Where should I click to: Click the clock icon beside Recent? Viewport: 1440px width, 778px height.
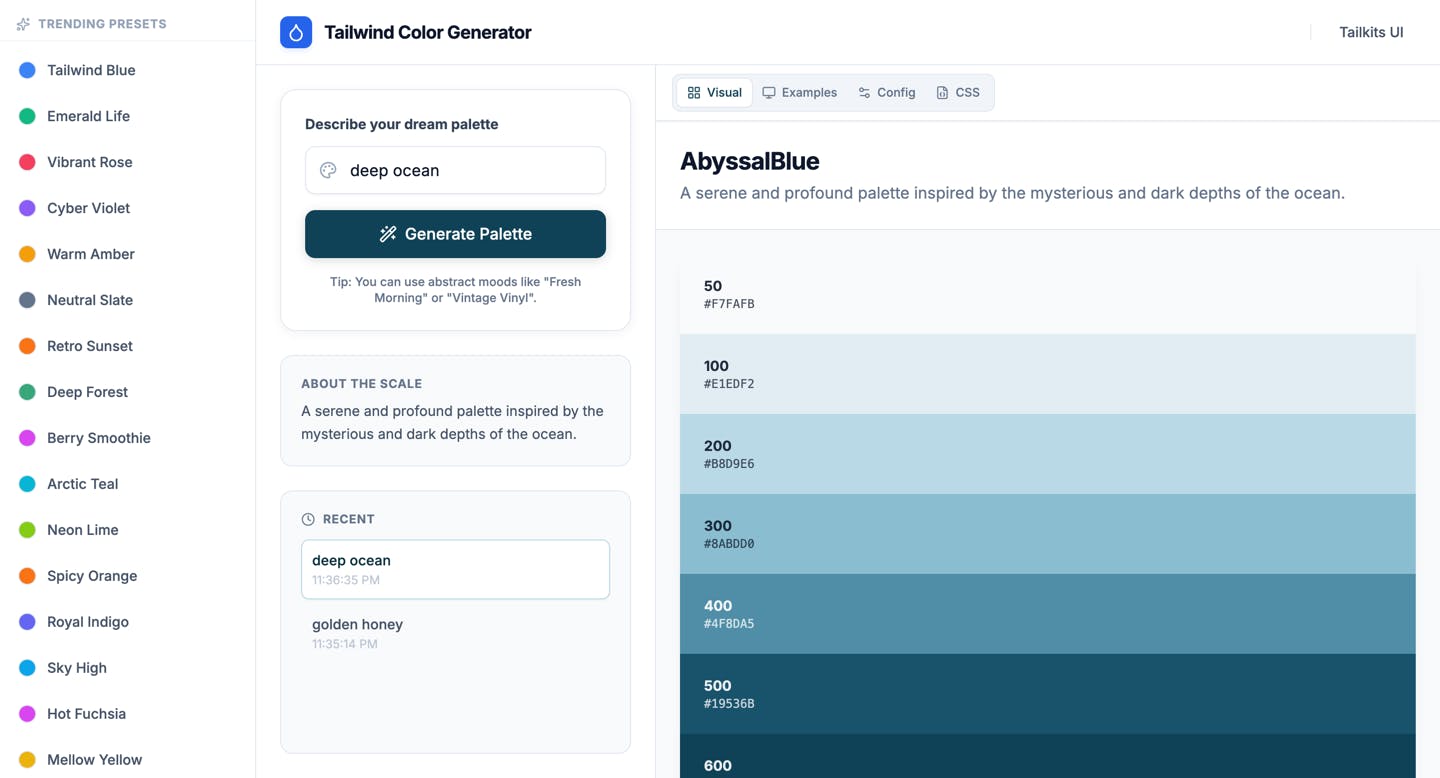pos(308,519)
